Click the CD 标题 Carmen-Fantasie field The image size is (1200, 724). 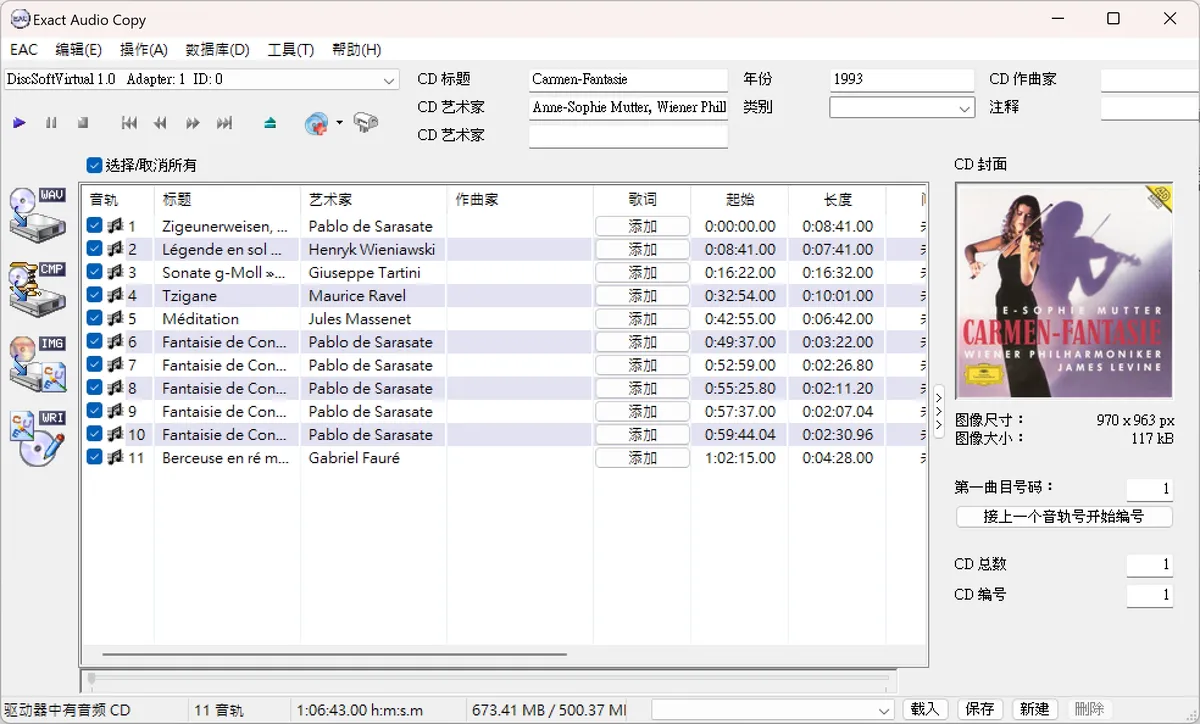point(628,79)
